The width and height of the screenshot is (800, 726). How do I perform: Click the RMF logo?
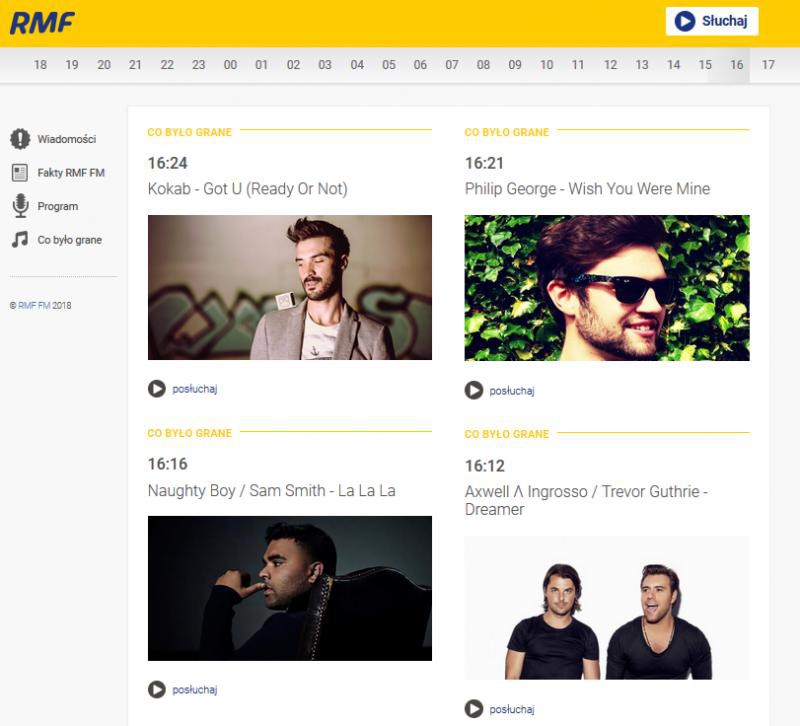coord(42,22)
